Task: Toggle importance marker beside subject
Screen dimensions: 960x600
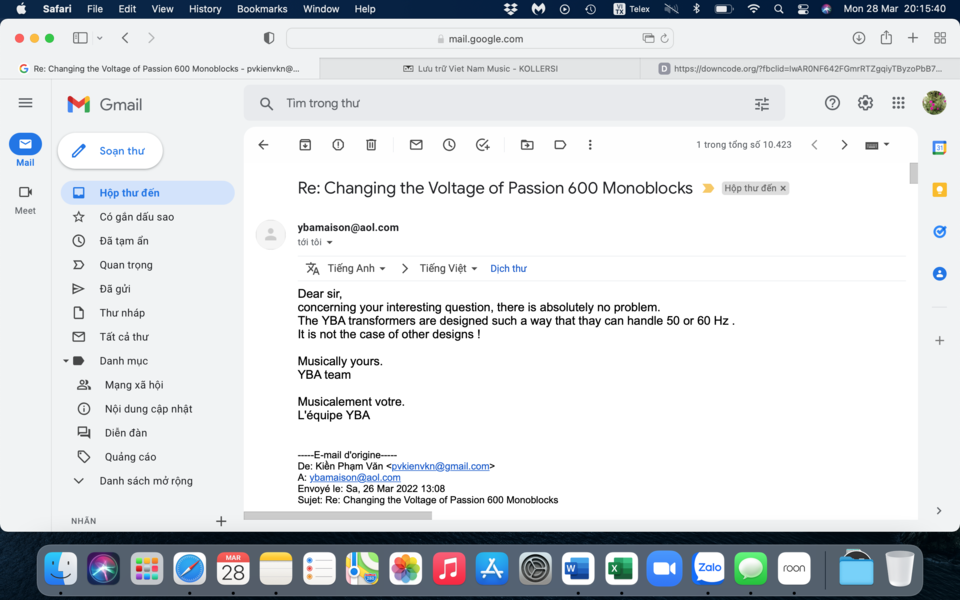Action: tap(708, 188)
